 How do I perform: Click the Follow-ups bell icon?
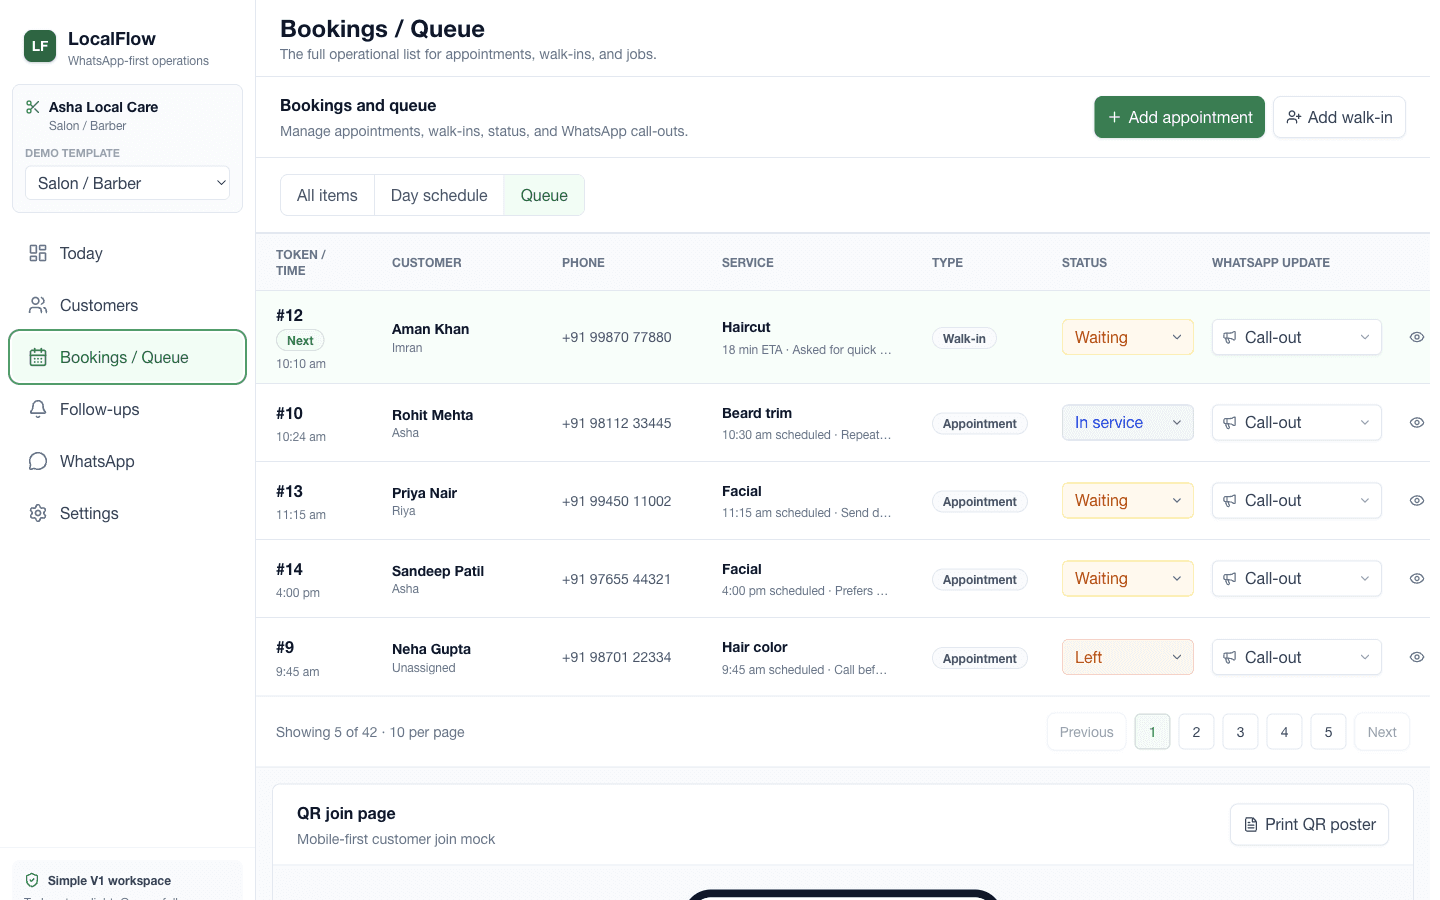(38, 409)
